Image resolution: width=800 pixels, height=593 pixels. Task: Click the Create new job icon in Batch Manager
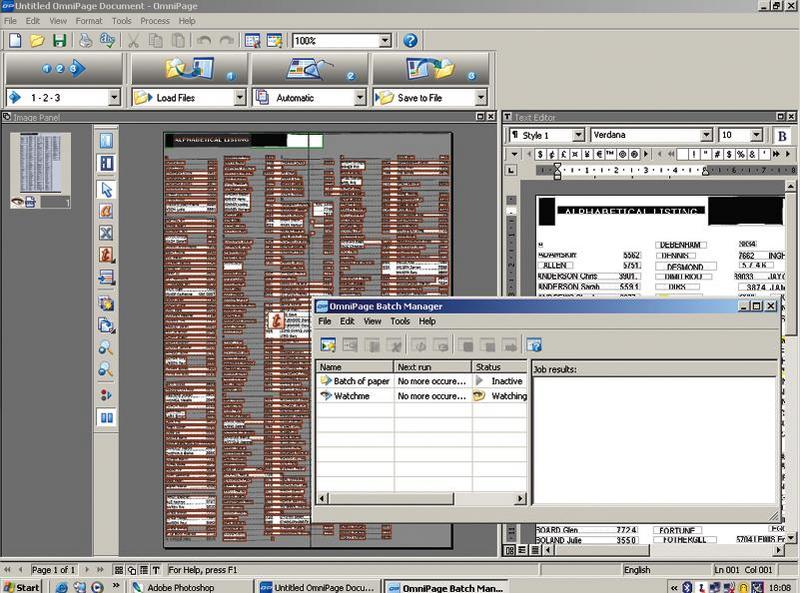(328, 345)
